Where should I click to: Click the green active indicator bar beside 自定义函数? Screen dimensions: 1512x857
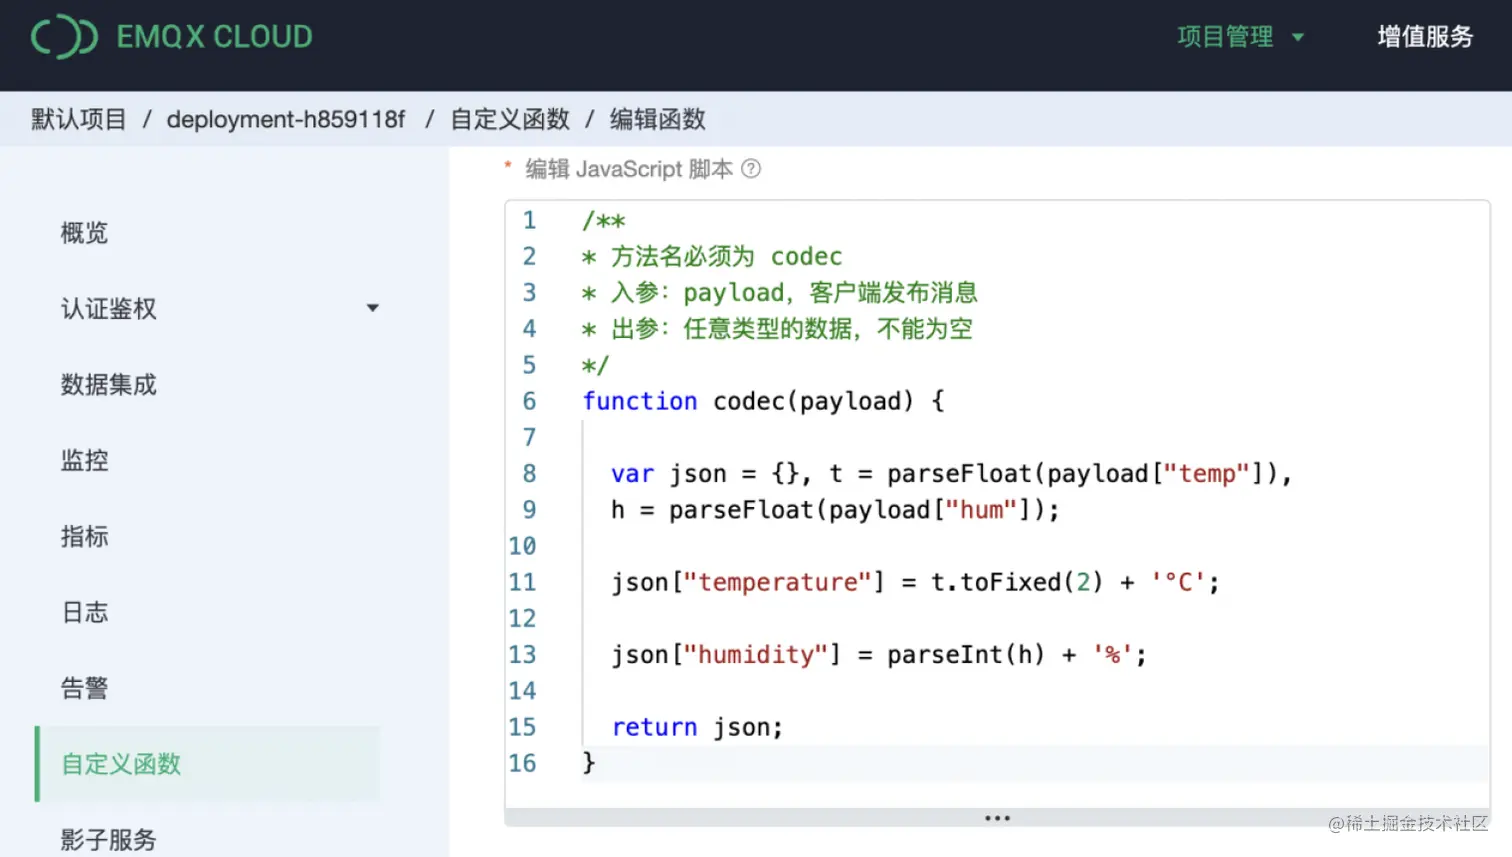tap(38, 763)
